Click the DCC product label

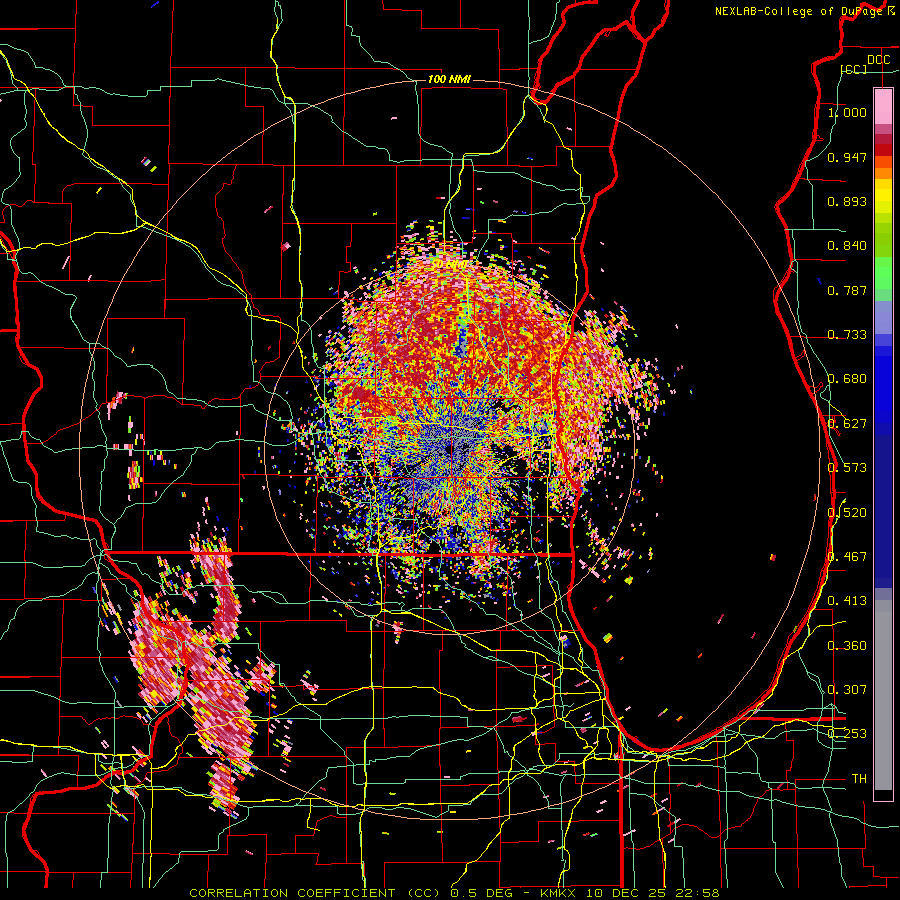click(x=879, y=59)
